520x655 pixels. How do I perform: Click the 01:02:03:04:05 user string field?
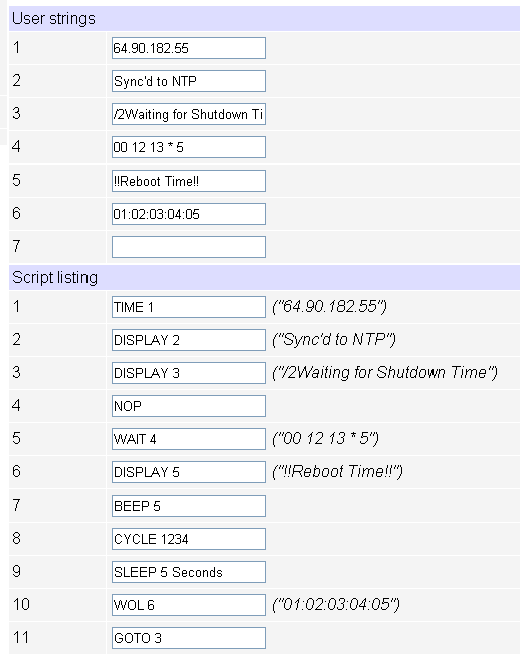(189, 214)
